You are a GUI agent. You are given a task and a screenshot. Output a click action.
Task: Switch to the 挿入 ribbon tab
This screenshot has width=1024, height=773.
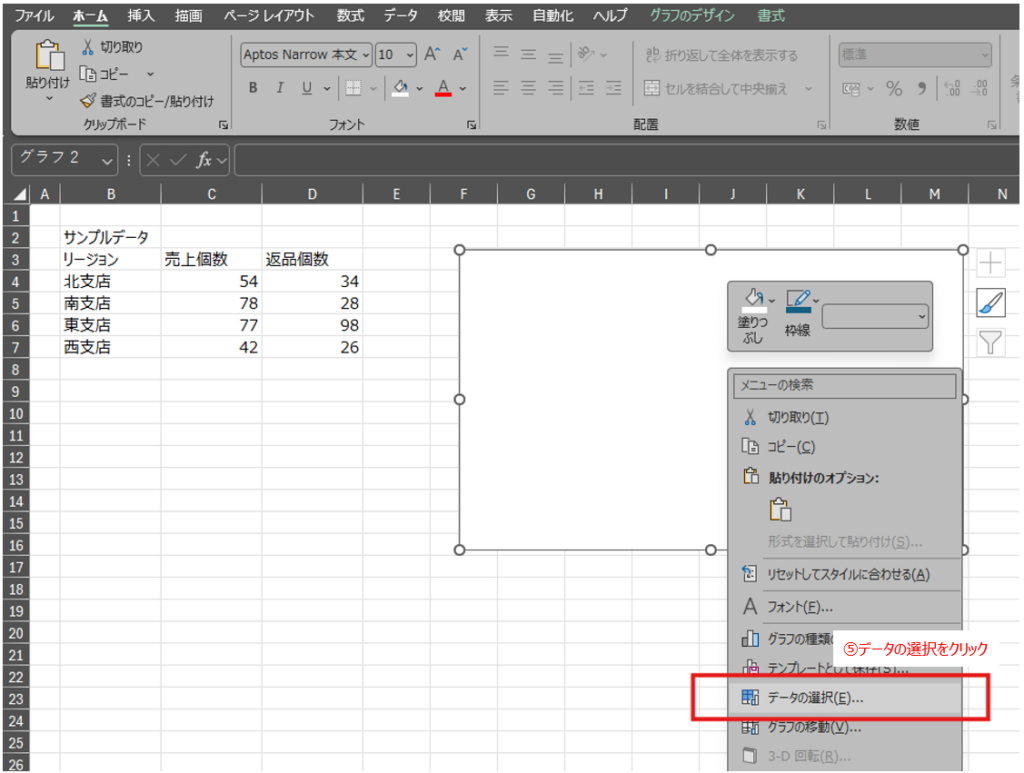pos(141,16)
